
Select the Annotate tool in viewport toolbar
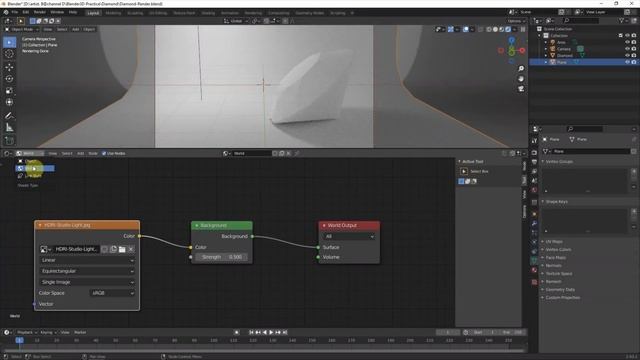point(9,116)
